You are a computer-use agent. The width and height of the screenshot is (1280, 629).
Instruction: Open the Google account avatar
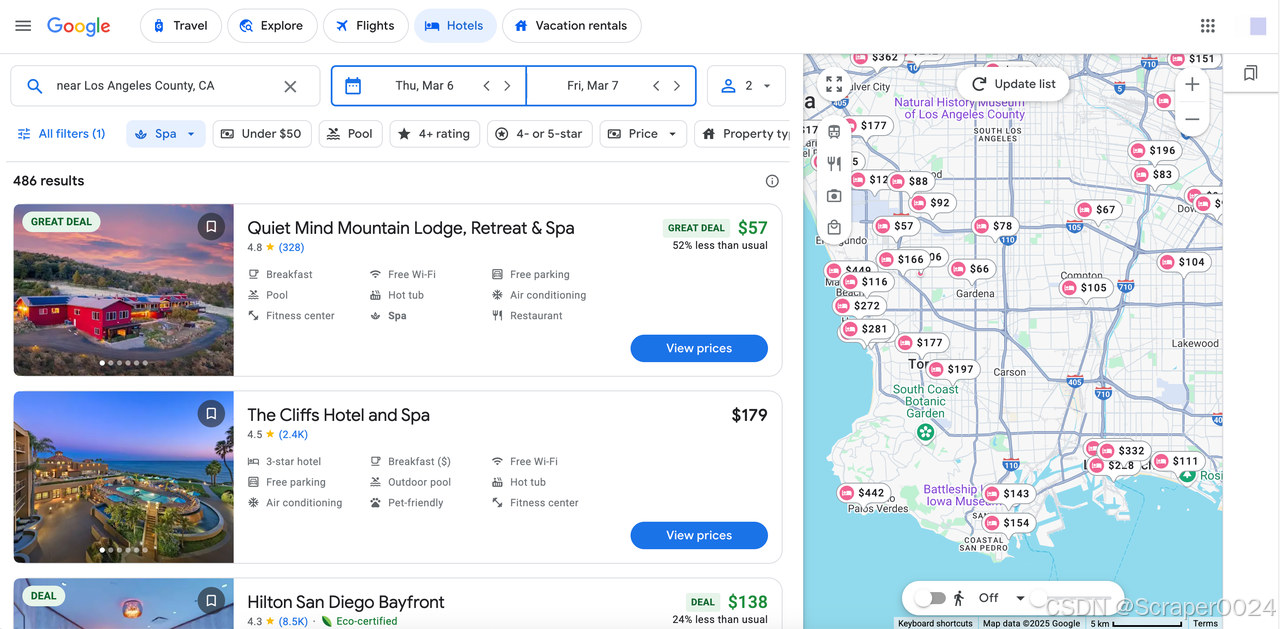click(x=1258, y=26)
